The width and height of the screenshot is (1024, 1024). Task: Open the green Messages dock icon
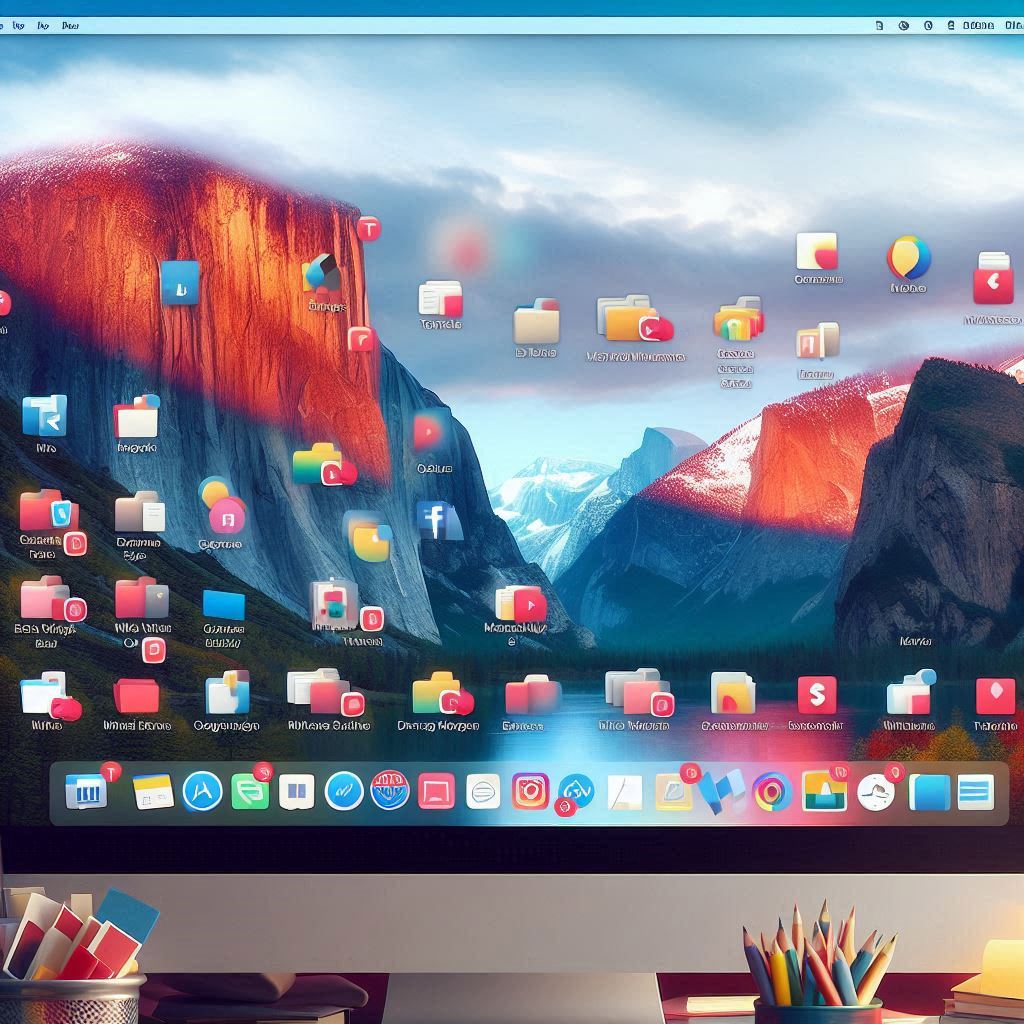click(x=250, y=791)
